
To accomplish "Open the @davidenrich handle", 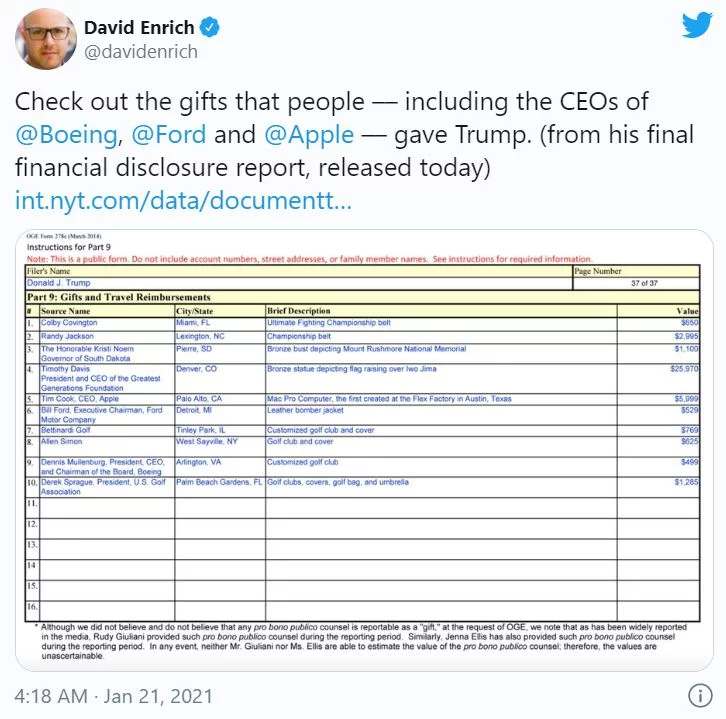I will (x=141, y=51).
